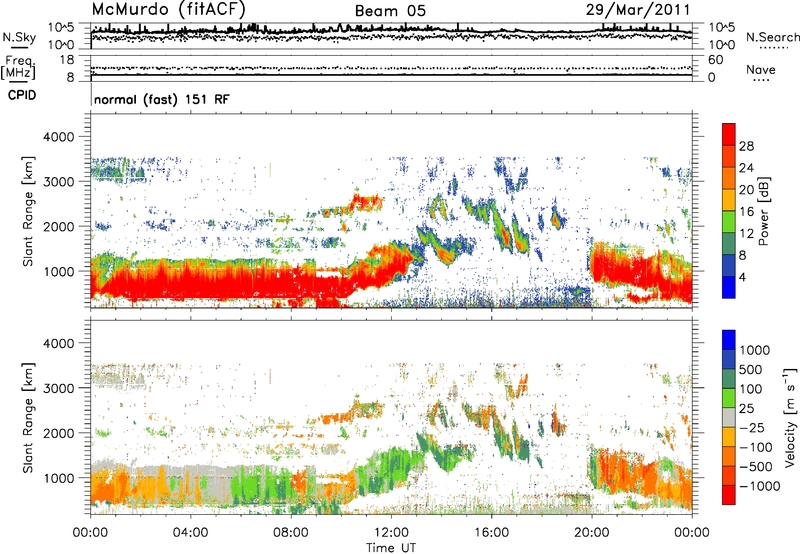The height and width of the screenshot is (554, 800).
Task: Click the Beam 05 label
Action: pos(390,11)
